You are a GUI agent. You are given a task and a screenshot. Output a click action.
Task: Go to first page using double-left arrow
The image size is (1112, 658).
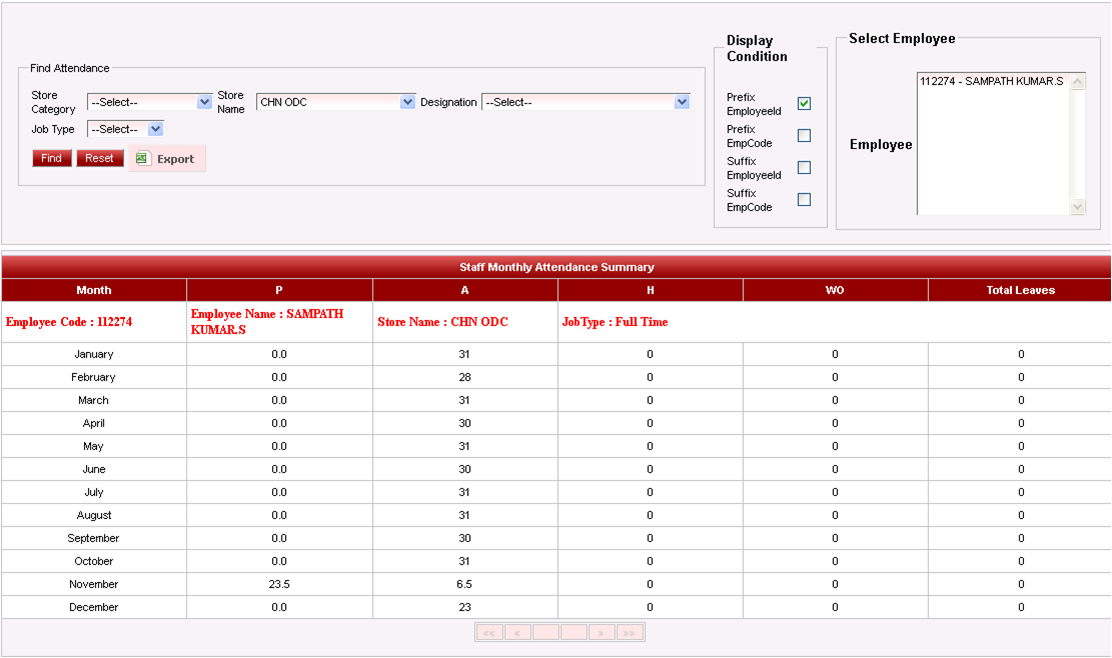pyautogui.click(x=489, y=632)
